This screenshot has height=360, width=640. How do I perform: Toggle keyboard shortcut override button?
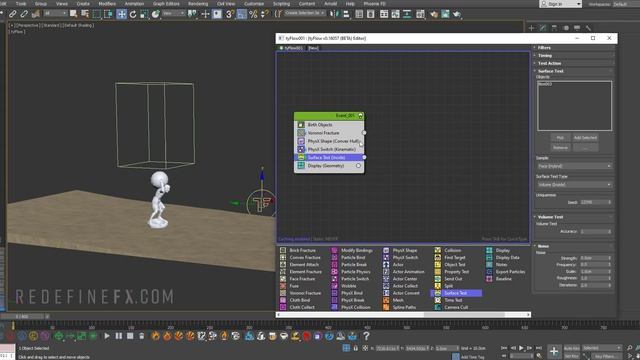click(x=217, y=14)
